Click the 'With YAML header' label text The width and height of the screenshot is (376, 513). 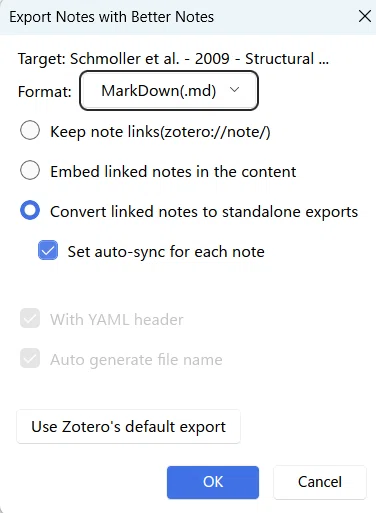coord(117,320)
